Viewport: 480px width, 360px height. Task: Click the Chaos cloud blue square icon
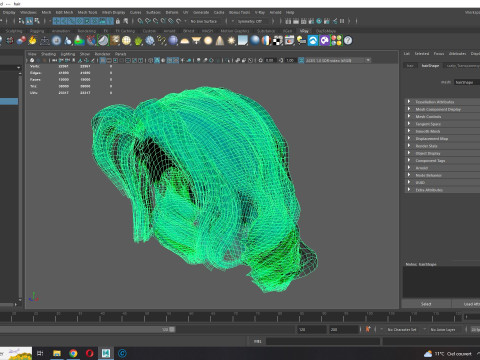[x=313, y=41]
